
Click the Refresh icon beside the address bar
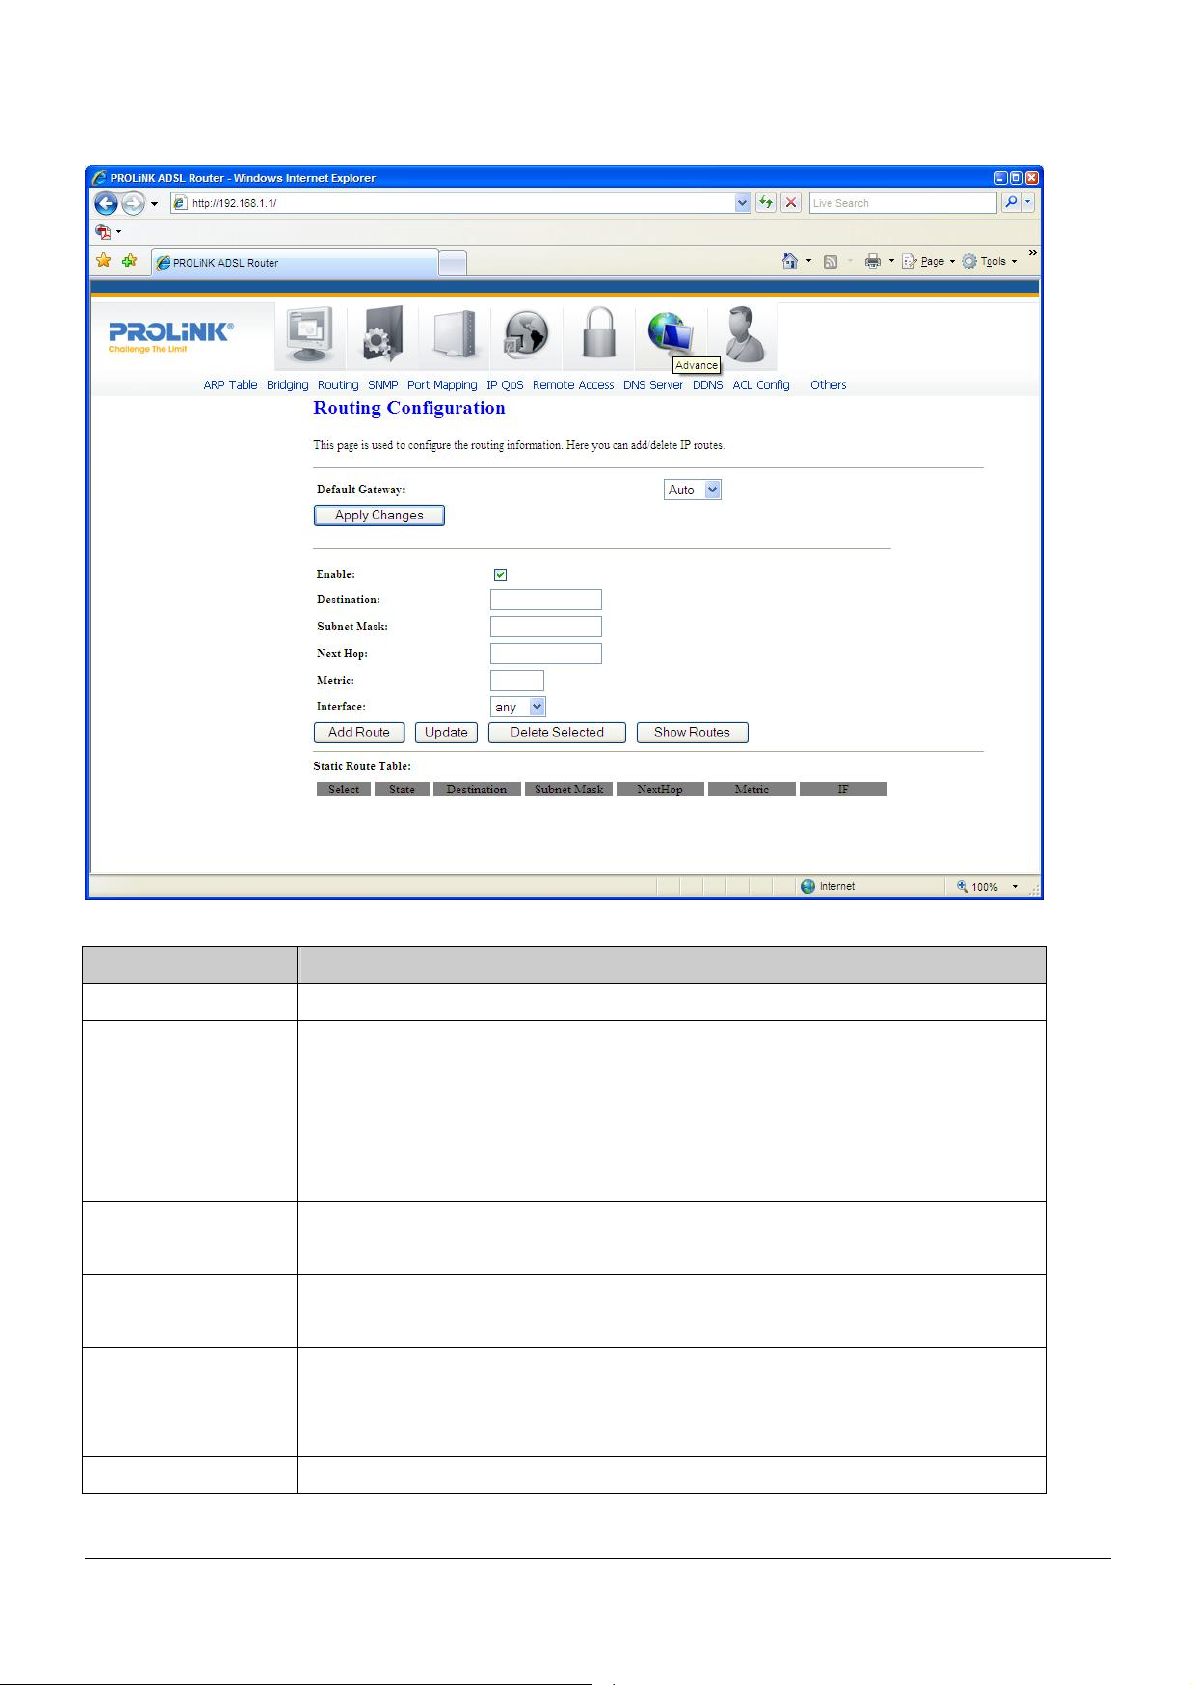pyautogui.click(x=766, y=203)
